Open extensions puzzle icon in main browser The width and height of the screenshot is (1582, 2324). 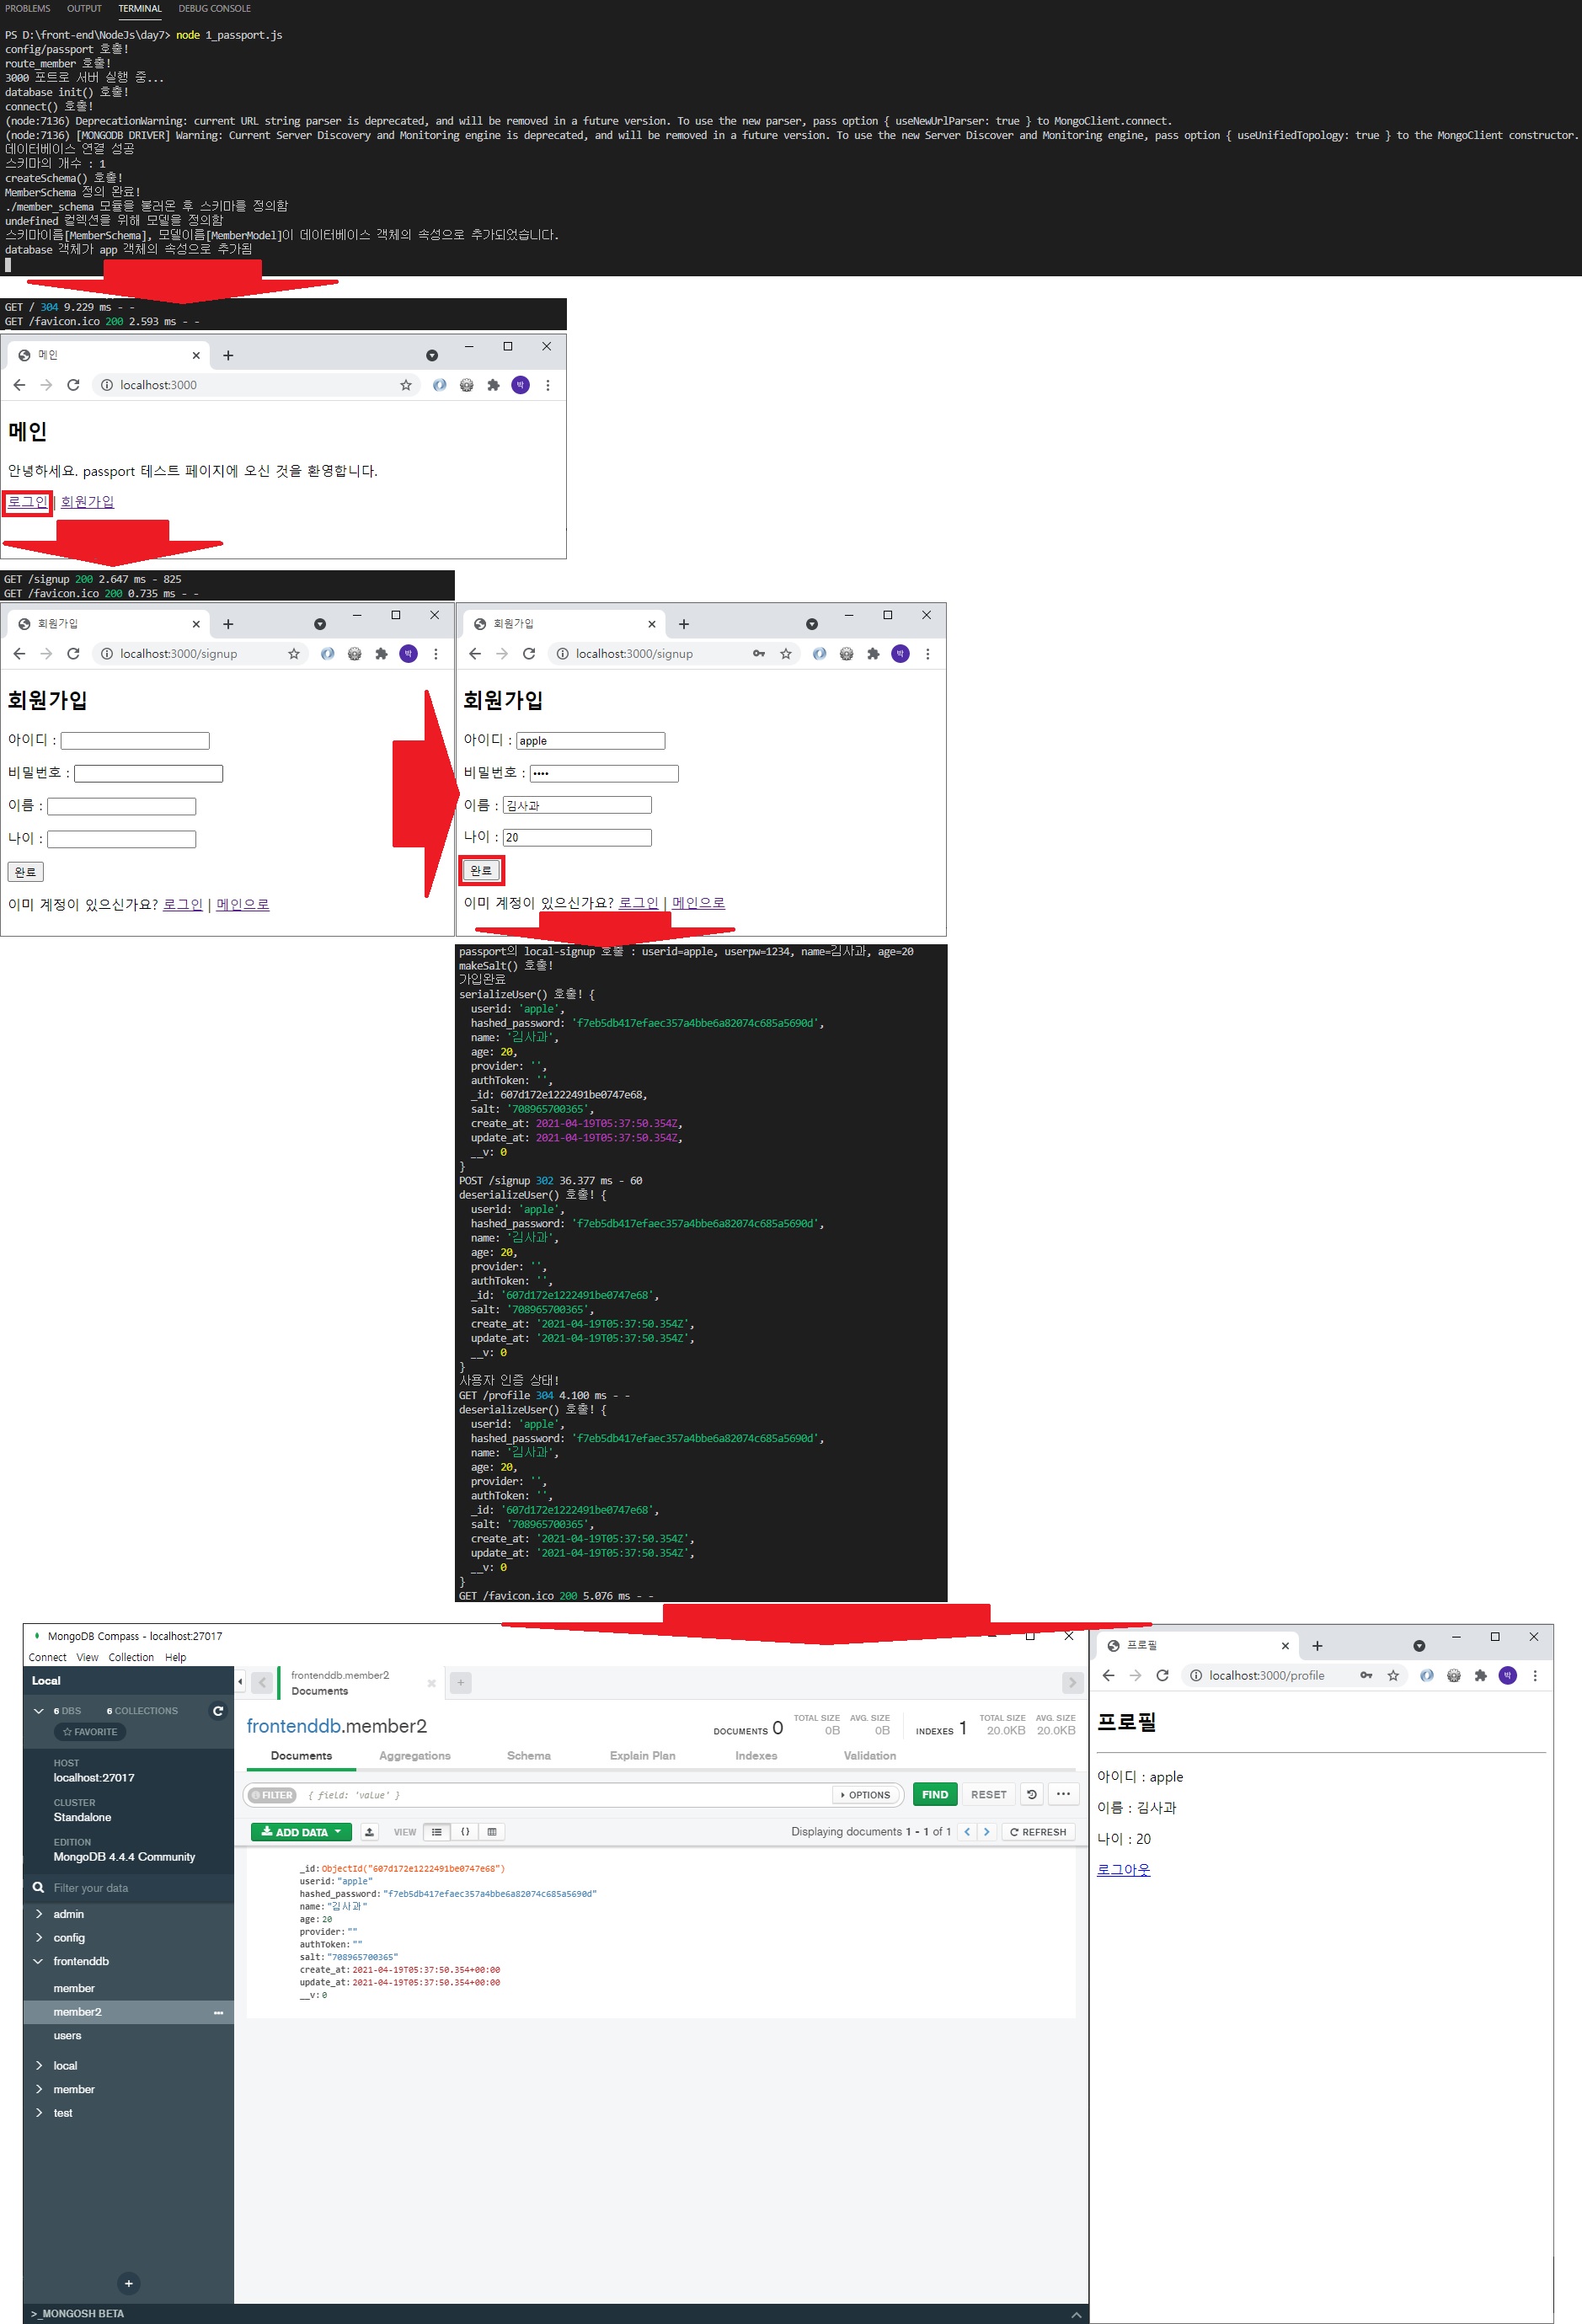click(493, 385)
